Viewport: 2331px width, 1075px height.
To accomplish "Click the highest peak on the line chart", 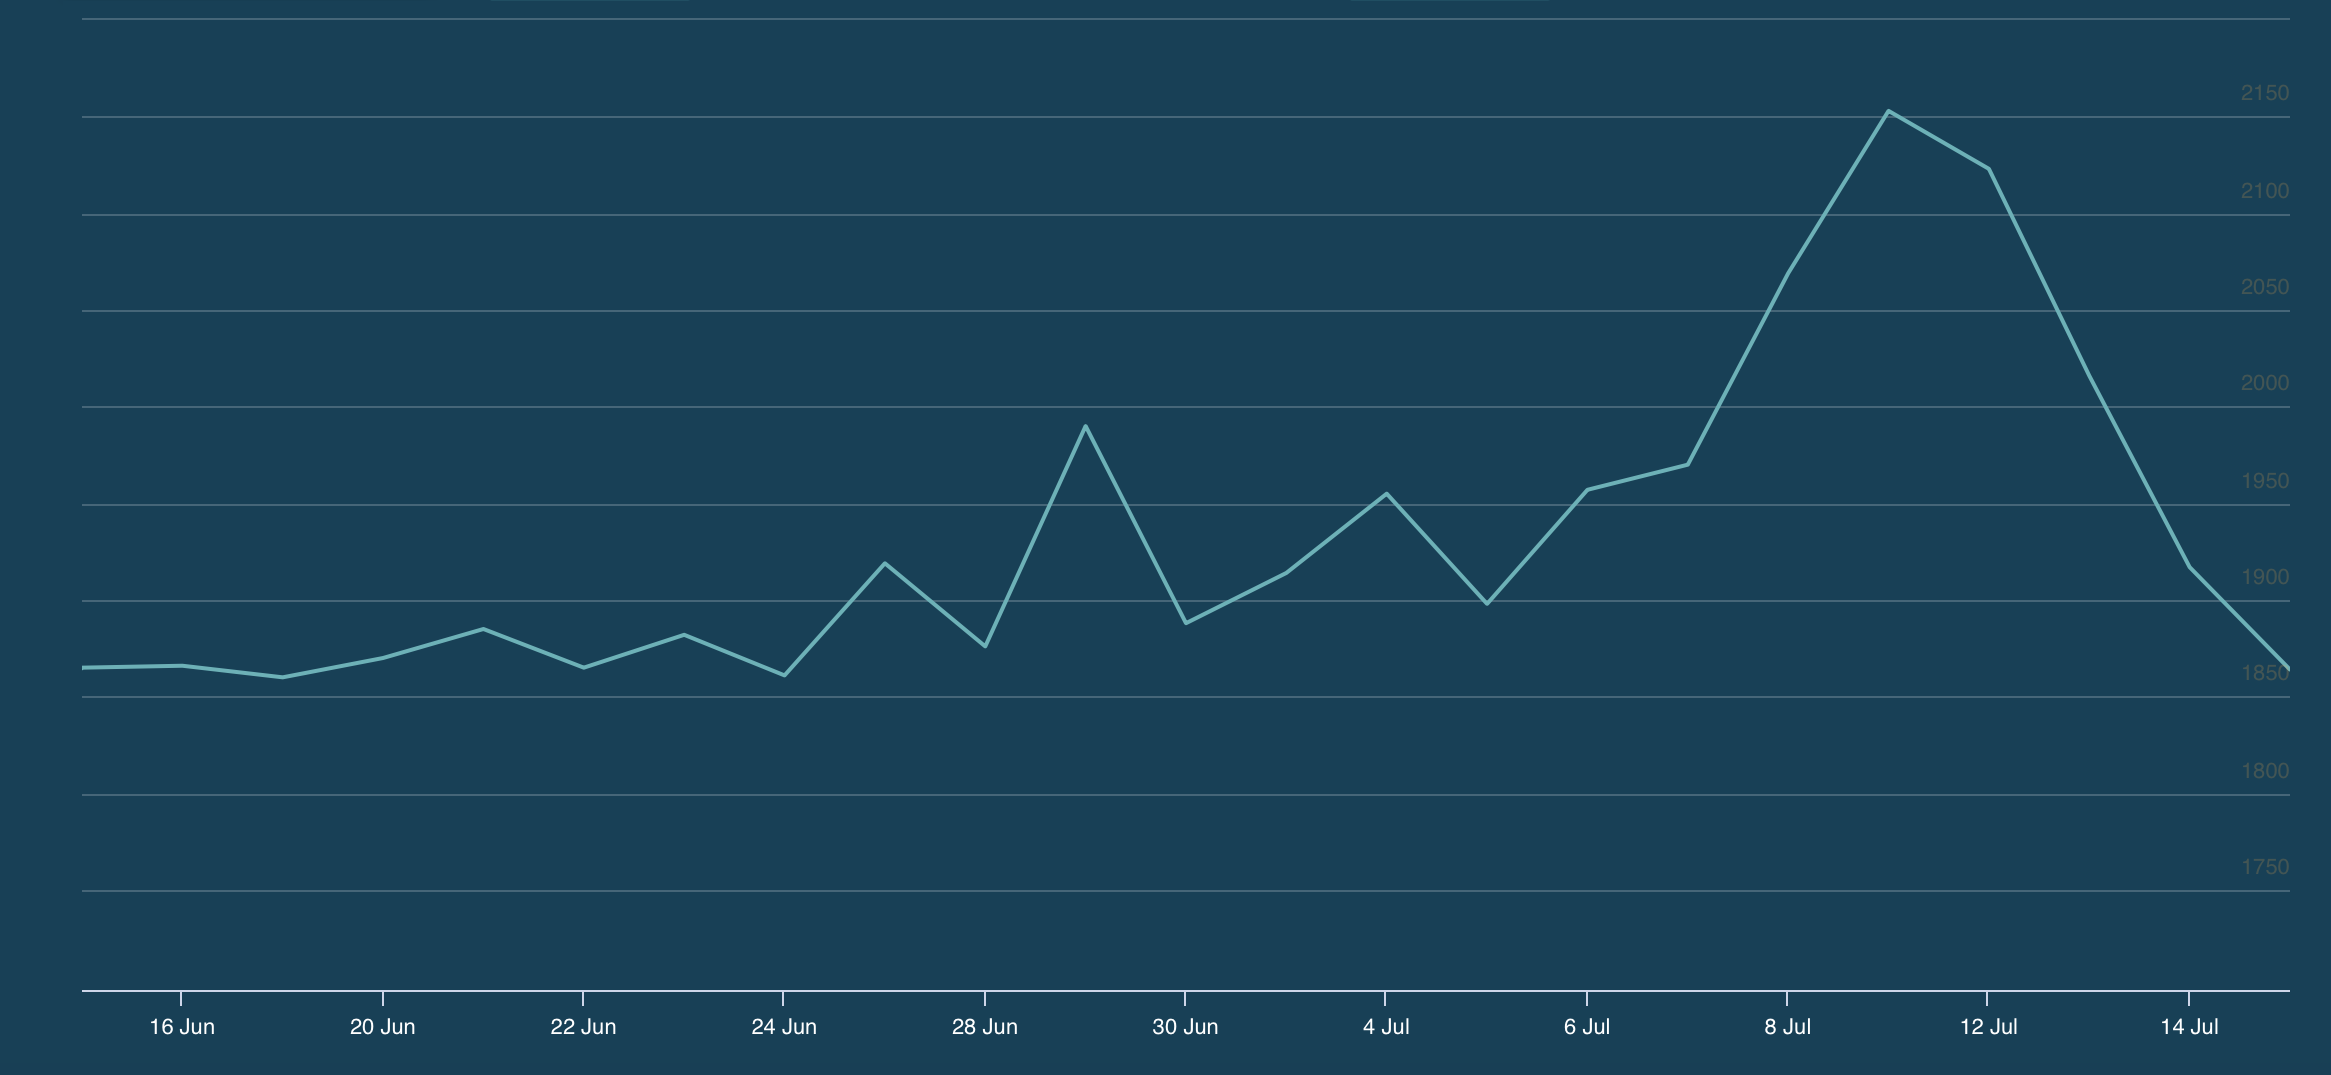I will (1887, 111).
